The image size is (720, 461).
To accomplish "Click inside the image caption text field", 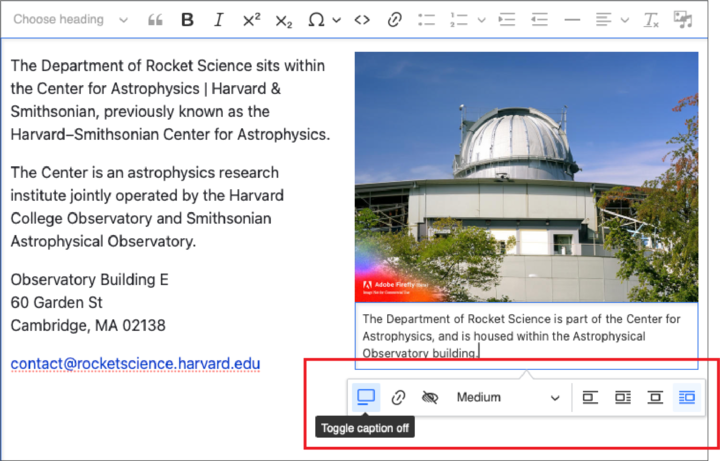I will (526, 336).
